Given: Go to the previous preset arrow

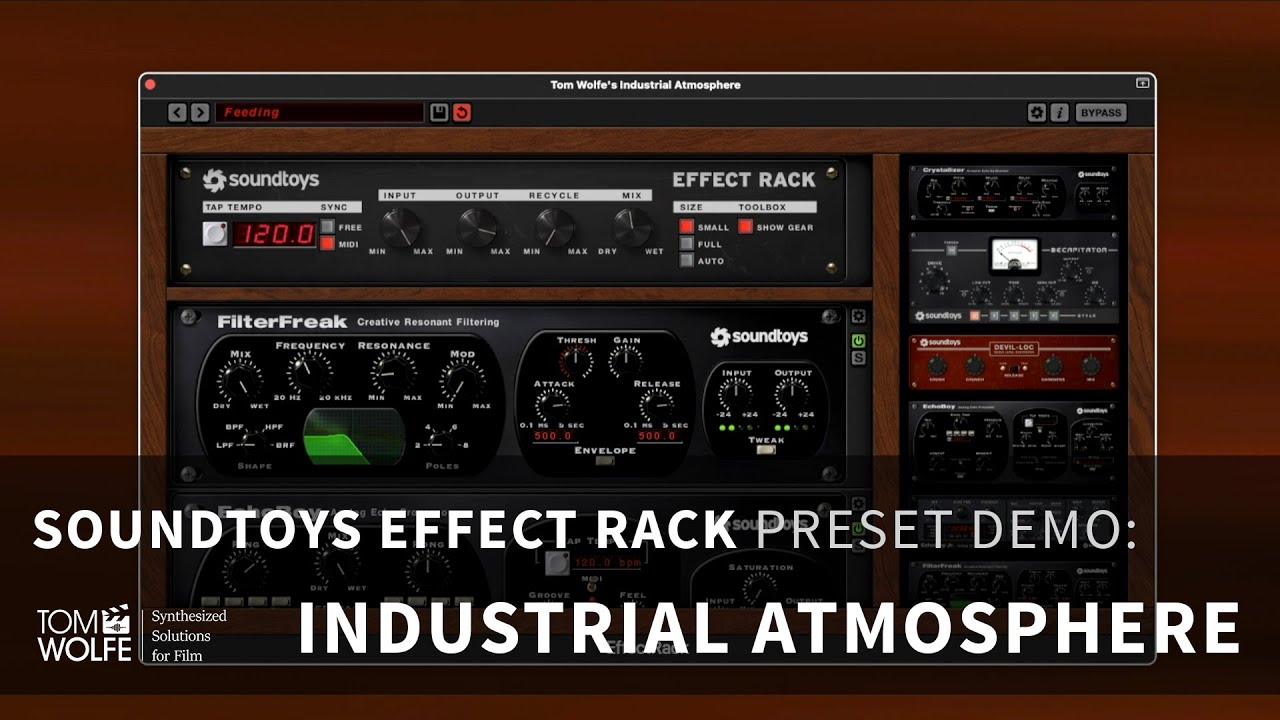Looking at the screenshot, I should 177,113.
